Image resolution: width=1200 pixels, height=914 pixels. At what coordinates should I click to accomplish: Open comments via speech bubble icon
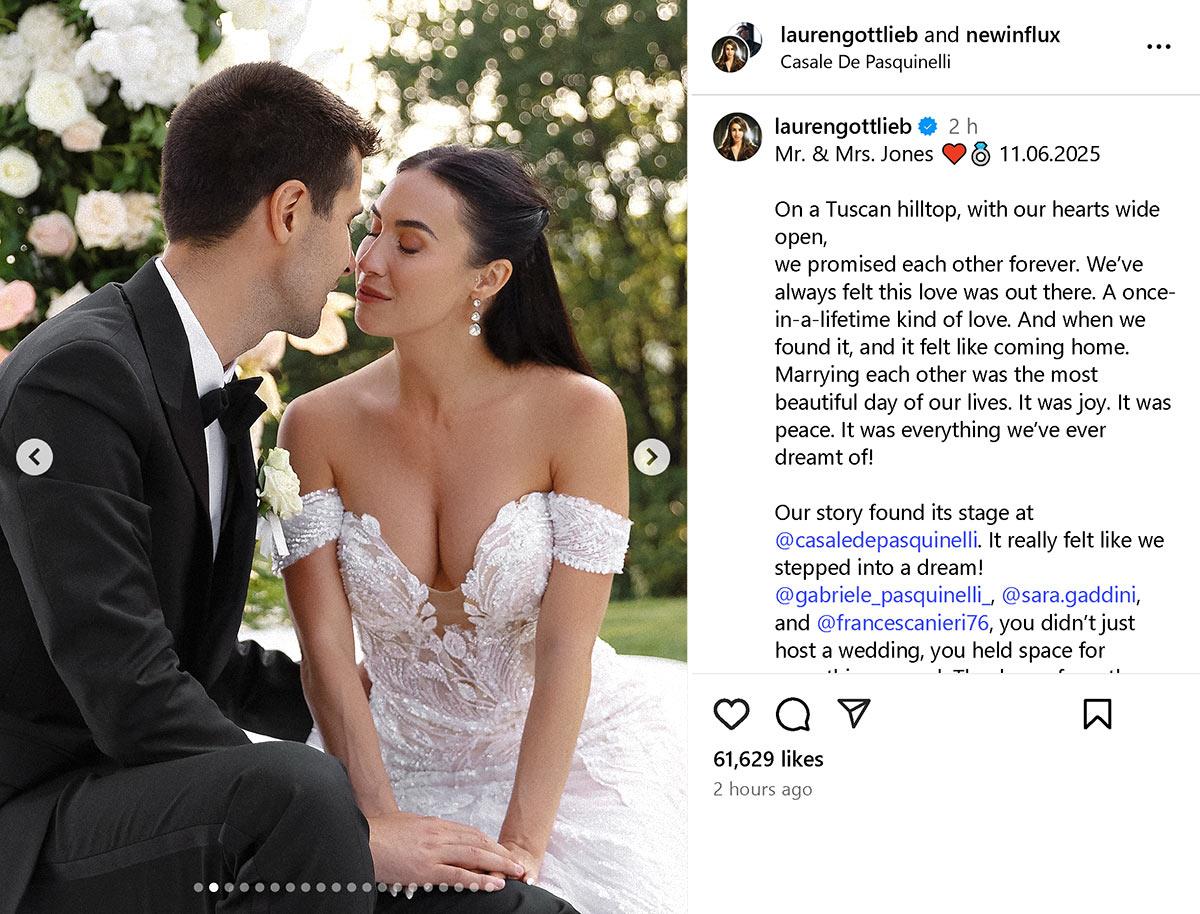pyautogui.click(x=793, y=714)
